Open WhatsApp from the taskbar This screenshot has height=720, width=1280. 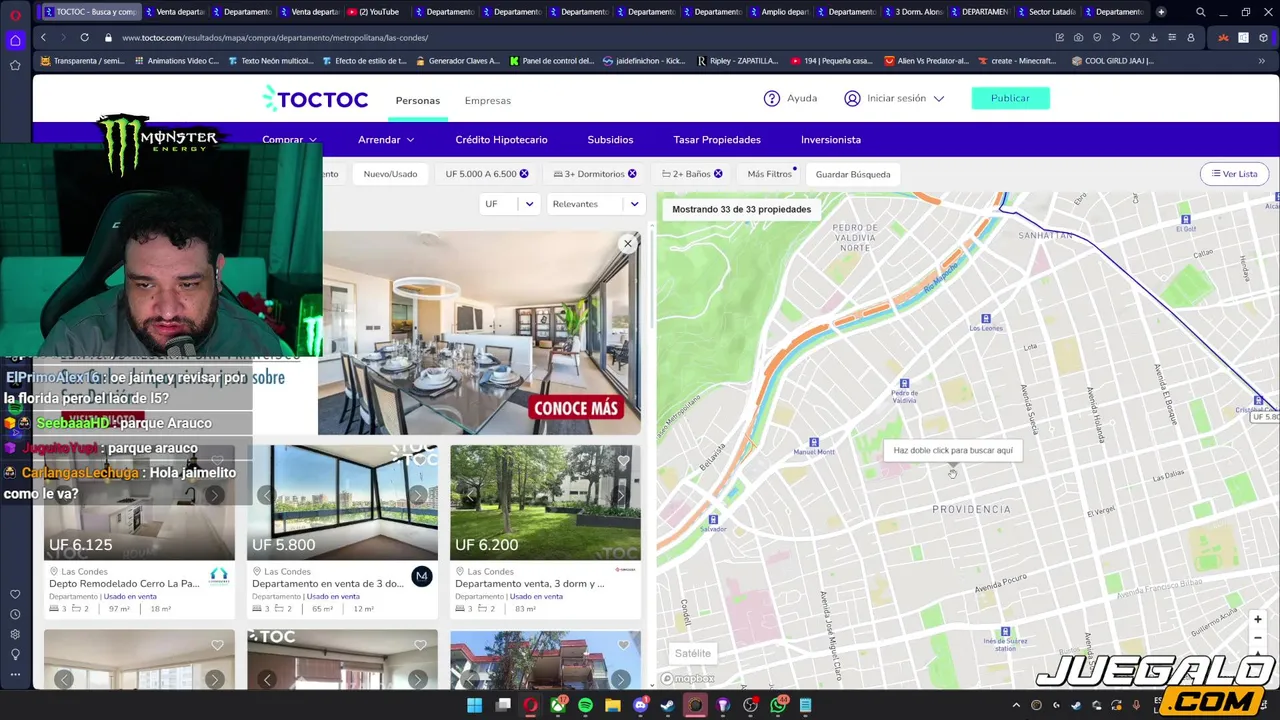pyautogui.click(x=778, y=705)
